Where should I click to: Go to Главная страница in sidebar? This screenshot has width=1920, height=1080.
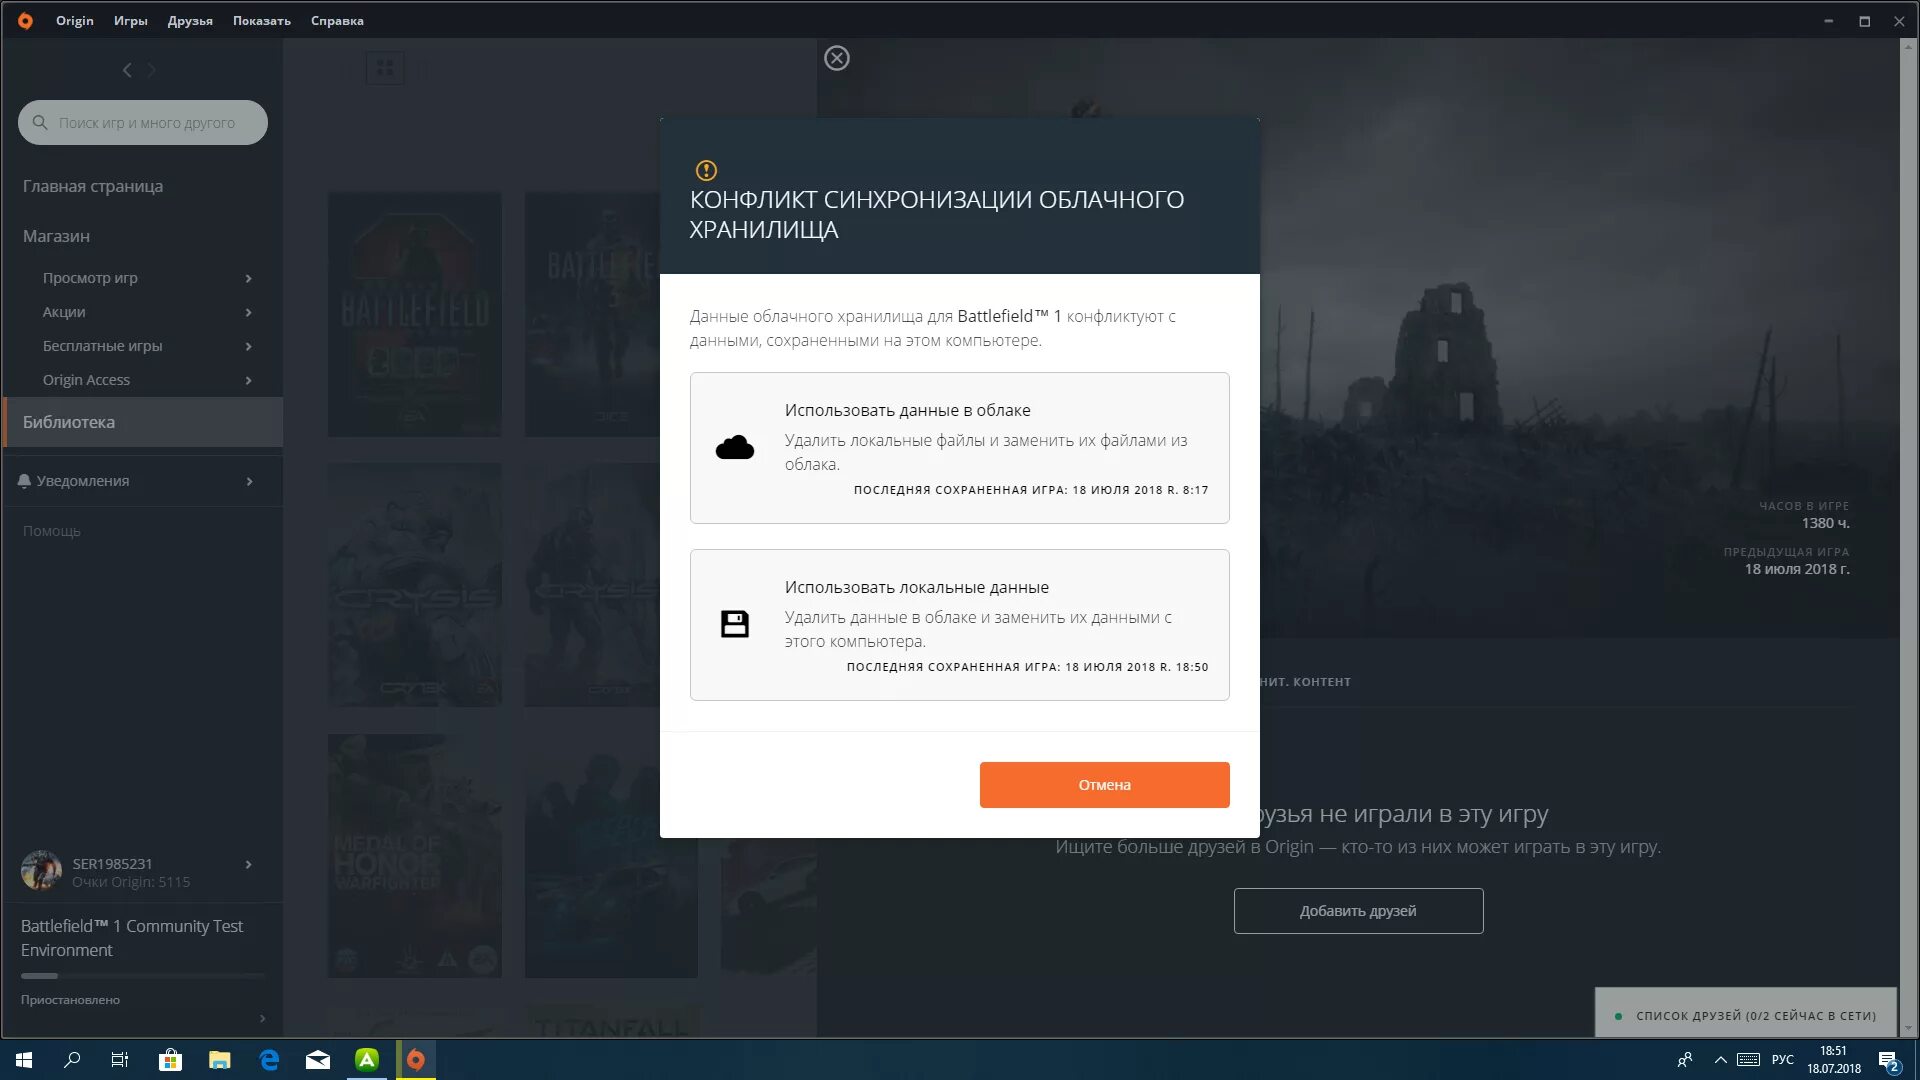(x=93, y=186)
